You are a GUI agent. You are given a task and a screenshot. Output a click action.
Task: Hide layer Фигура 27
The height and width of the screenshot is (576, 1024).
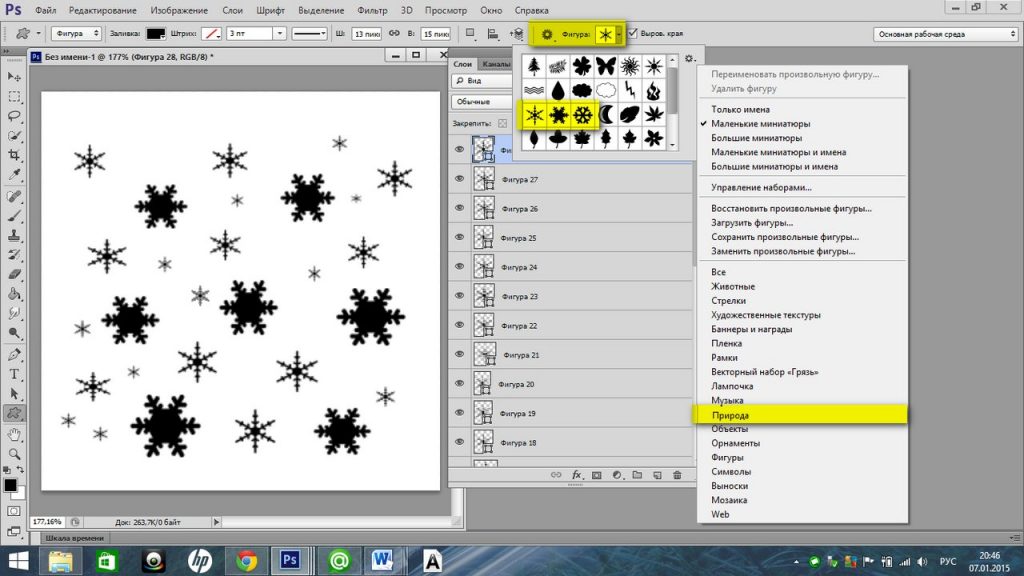click(459, 179)
